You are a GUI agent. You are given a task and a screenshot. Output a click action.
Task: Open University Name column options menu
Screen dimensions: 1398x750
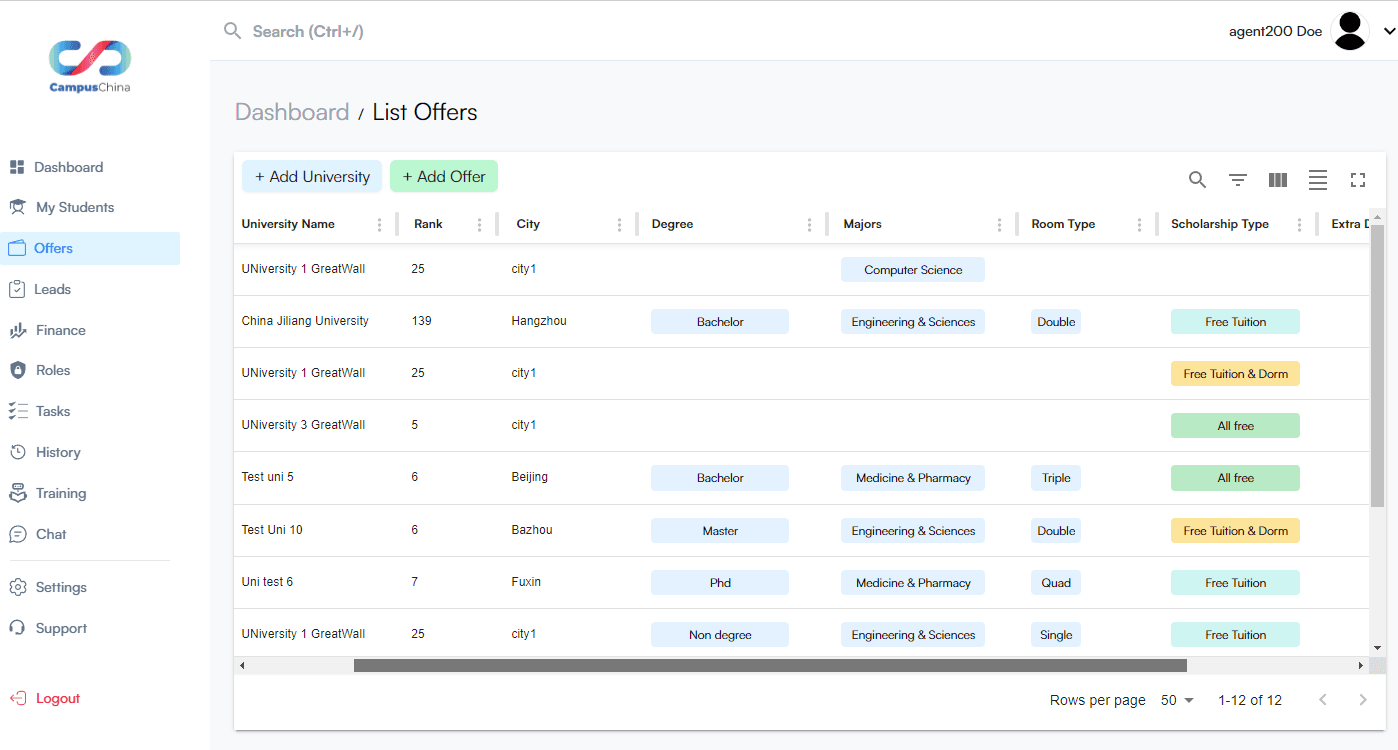[379, 225]
